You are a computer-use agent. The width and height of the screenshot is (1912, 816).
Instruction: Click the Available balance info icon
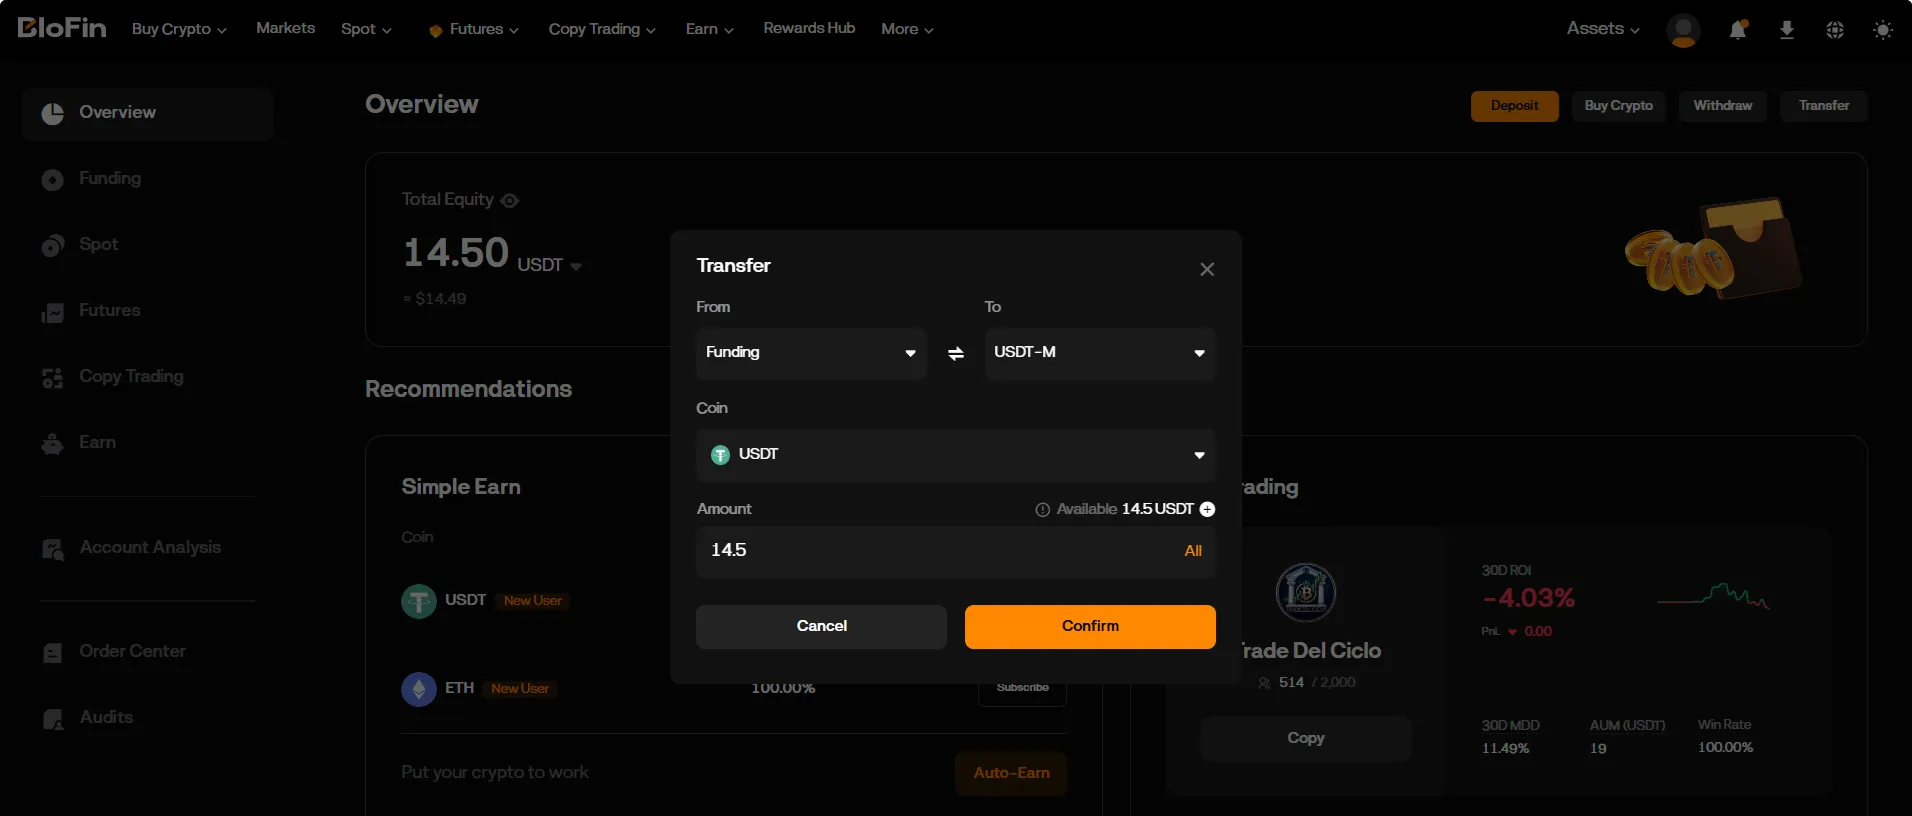point(1042,509)
